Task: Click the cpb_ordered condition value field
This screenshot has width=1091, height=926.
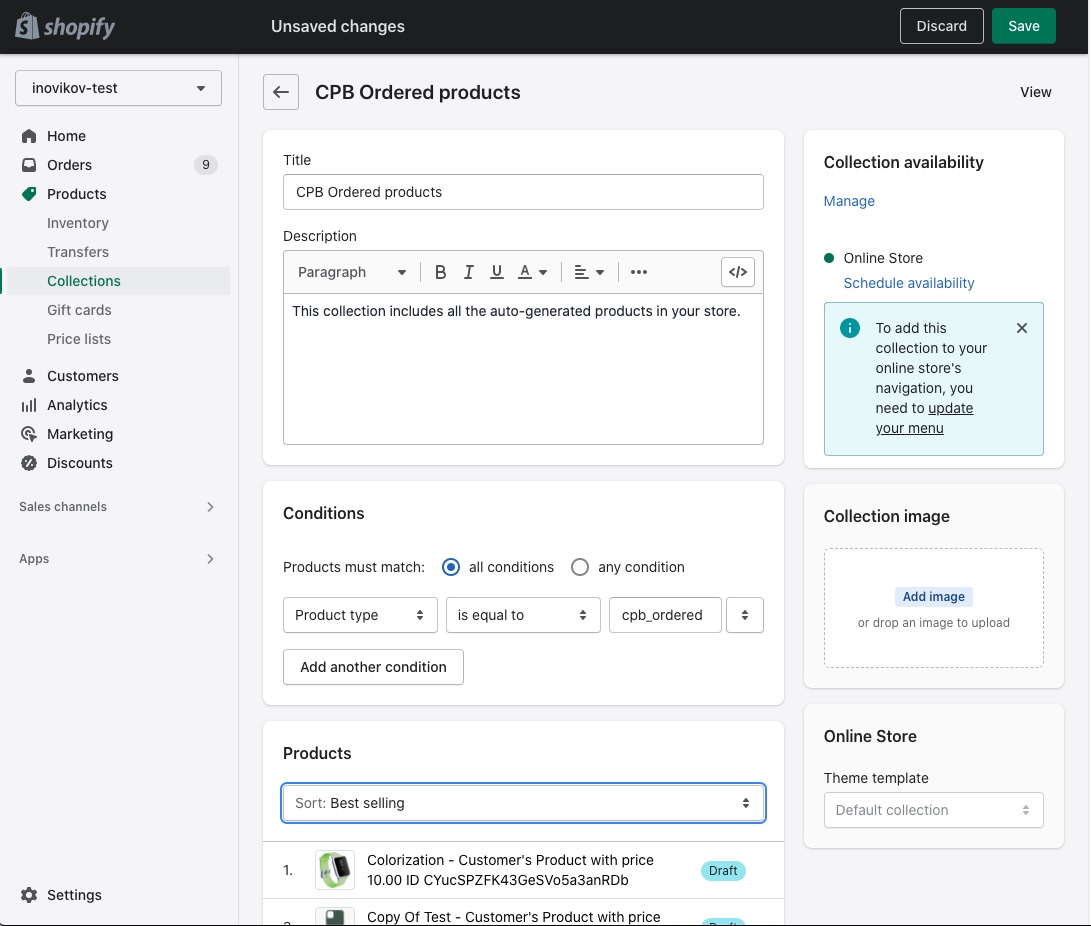Action: click(x=665, y=615)
